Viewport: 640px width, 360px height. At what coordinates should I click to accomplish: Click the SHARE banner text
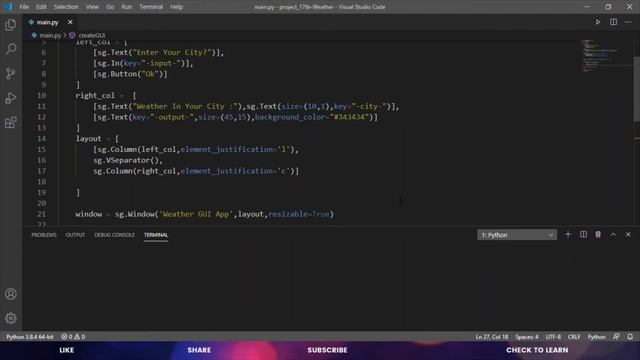(199, 350)
